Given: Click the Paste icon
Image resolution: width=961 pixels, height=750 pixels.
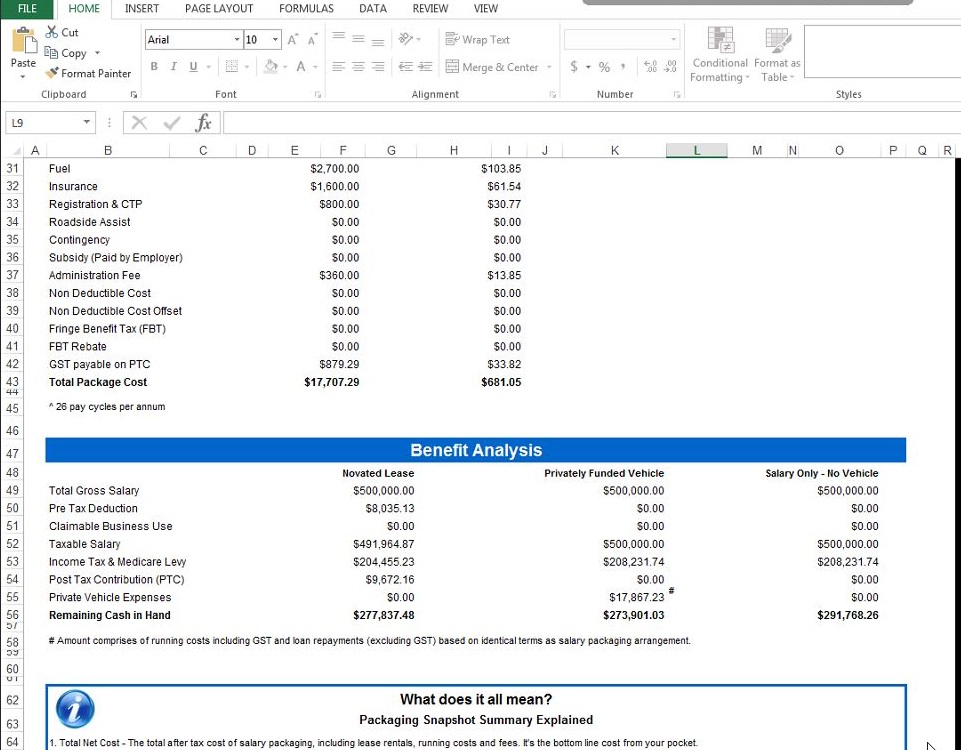Looking at the screenshot, I should (24, 41).
